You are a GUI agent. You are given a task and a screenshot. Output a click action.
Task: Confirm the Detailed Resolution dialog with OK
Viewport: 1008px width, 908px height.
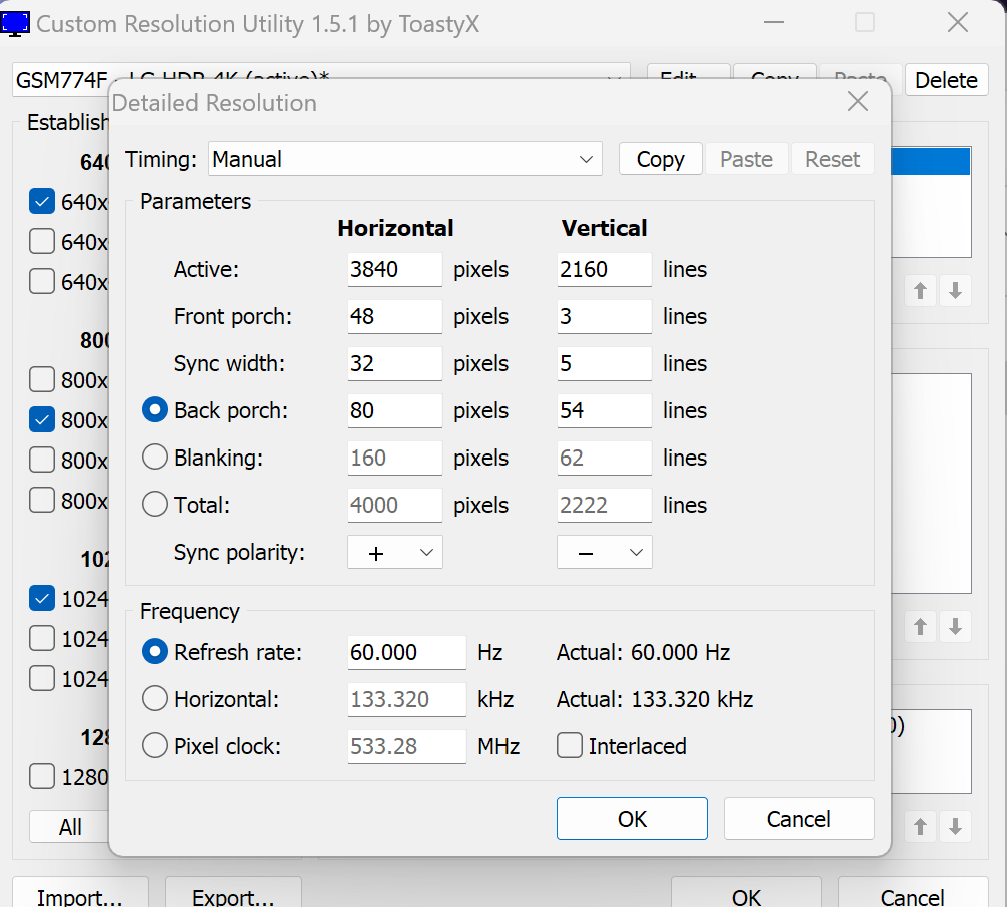(x=632, y=819)
